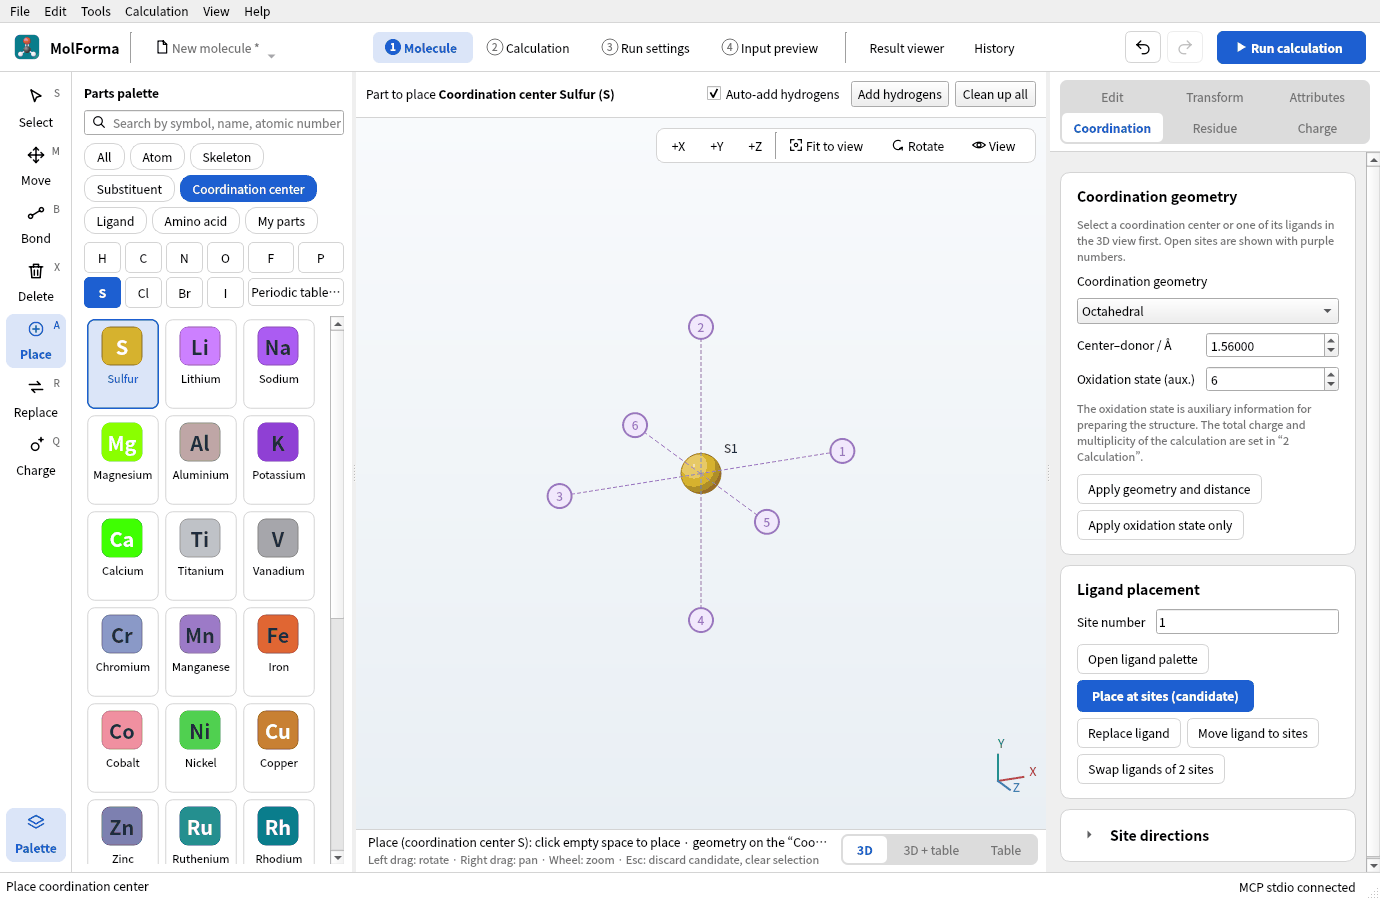
Task: Open the View options menu
Action: click(994, 146)
